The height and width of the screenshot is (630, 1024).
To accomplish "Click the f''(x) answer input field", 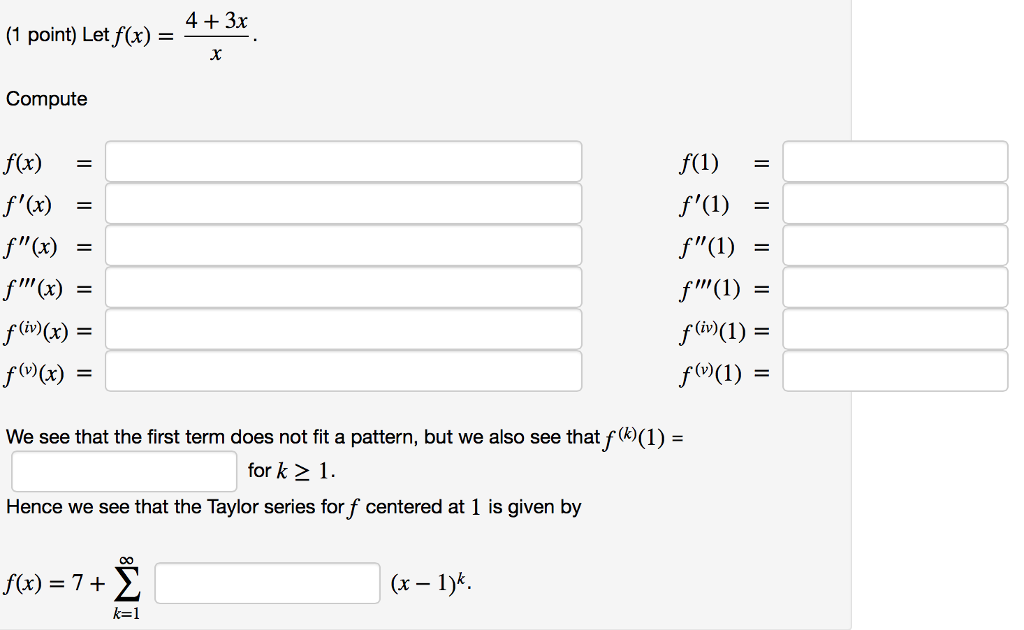I will click(x=345, y=245).
